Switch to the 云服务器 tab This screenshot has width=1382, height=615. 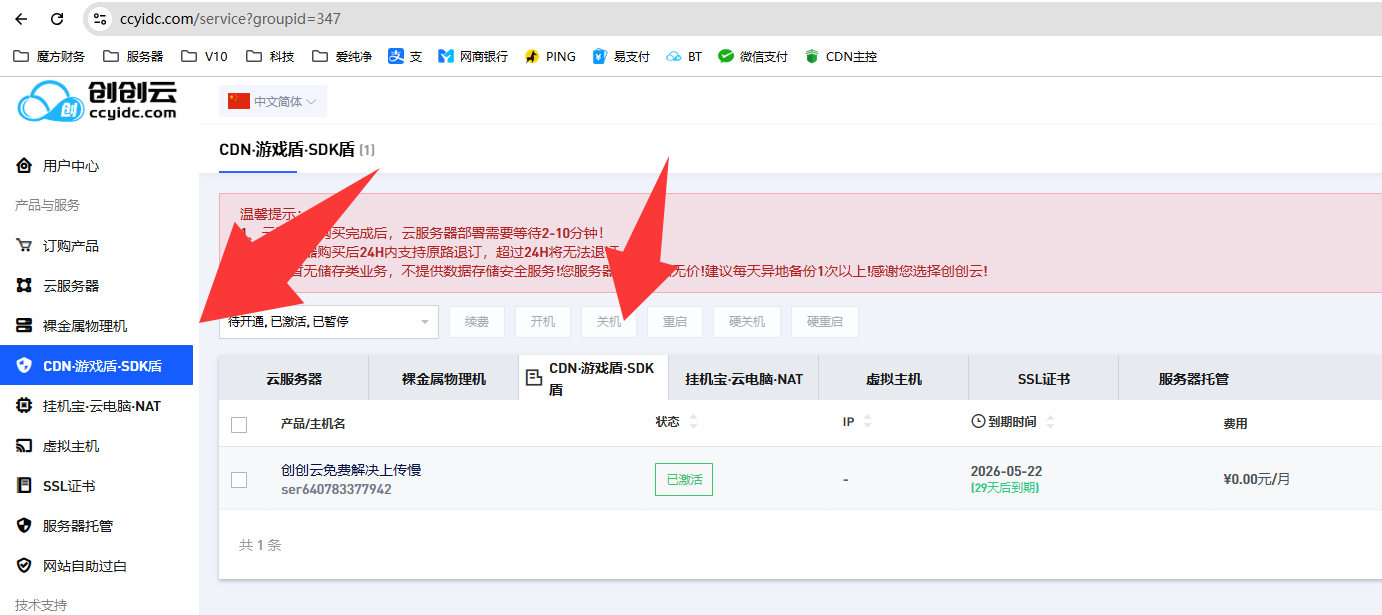[294, 379]
